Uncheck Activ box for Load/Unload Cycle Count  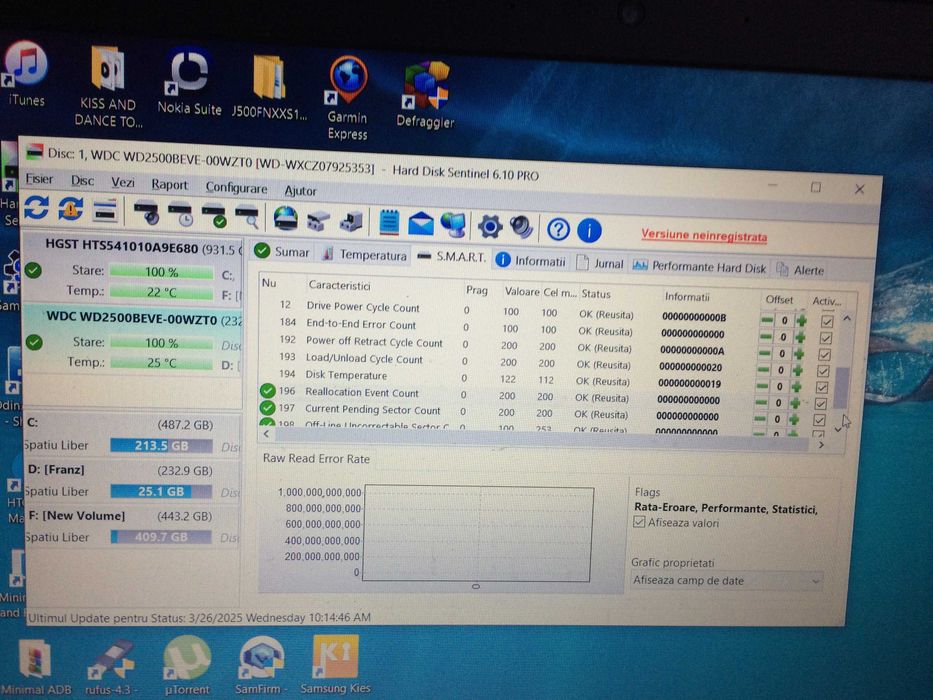pyautogui.click(x=824, y=371)
